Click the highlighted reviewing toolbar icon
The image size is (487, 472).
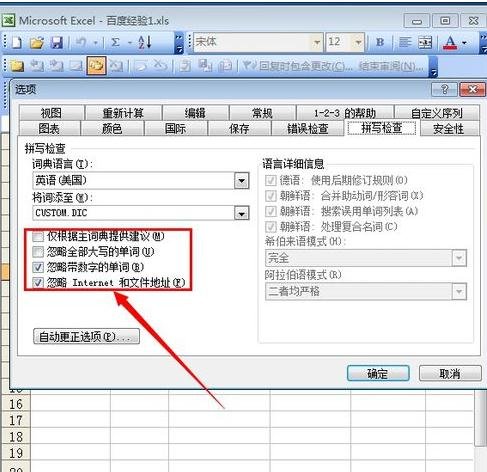pyautogui.click(x=96, y=66)
